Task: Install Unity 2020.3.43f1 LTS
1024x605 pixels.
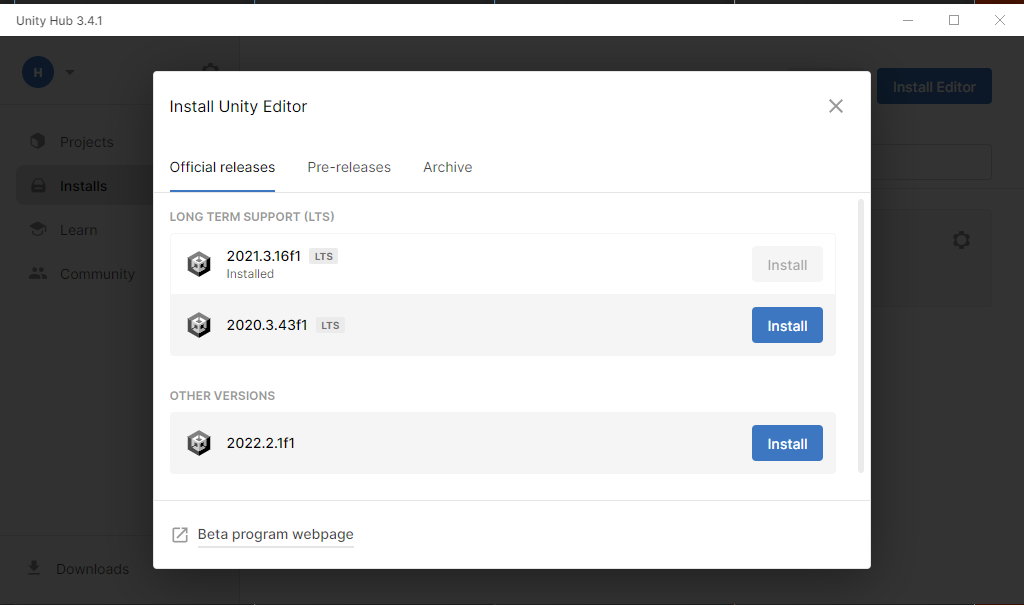Action: click(787, 325)
